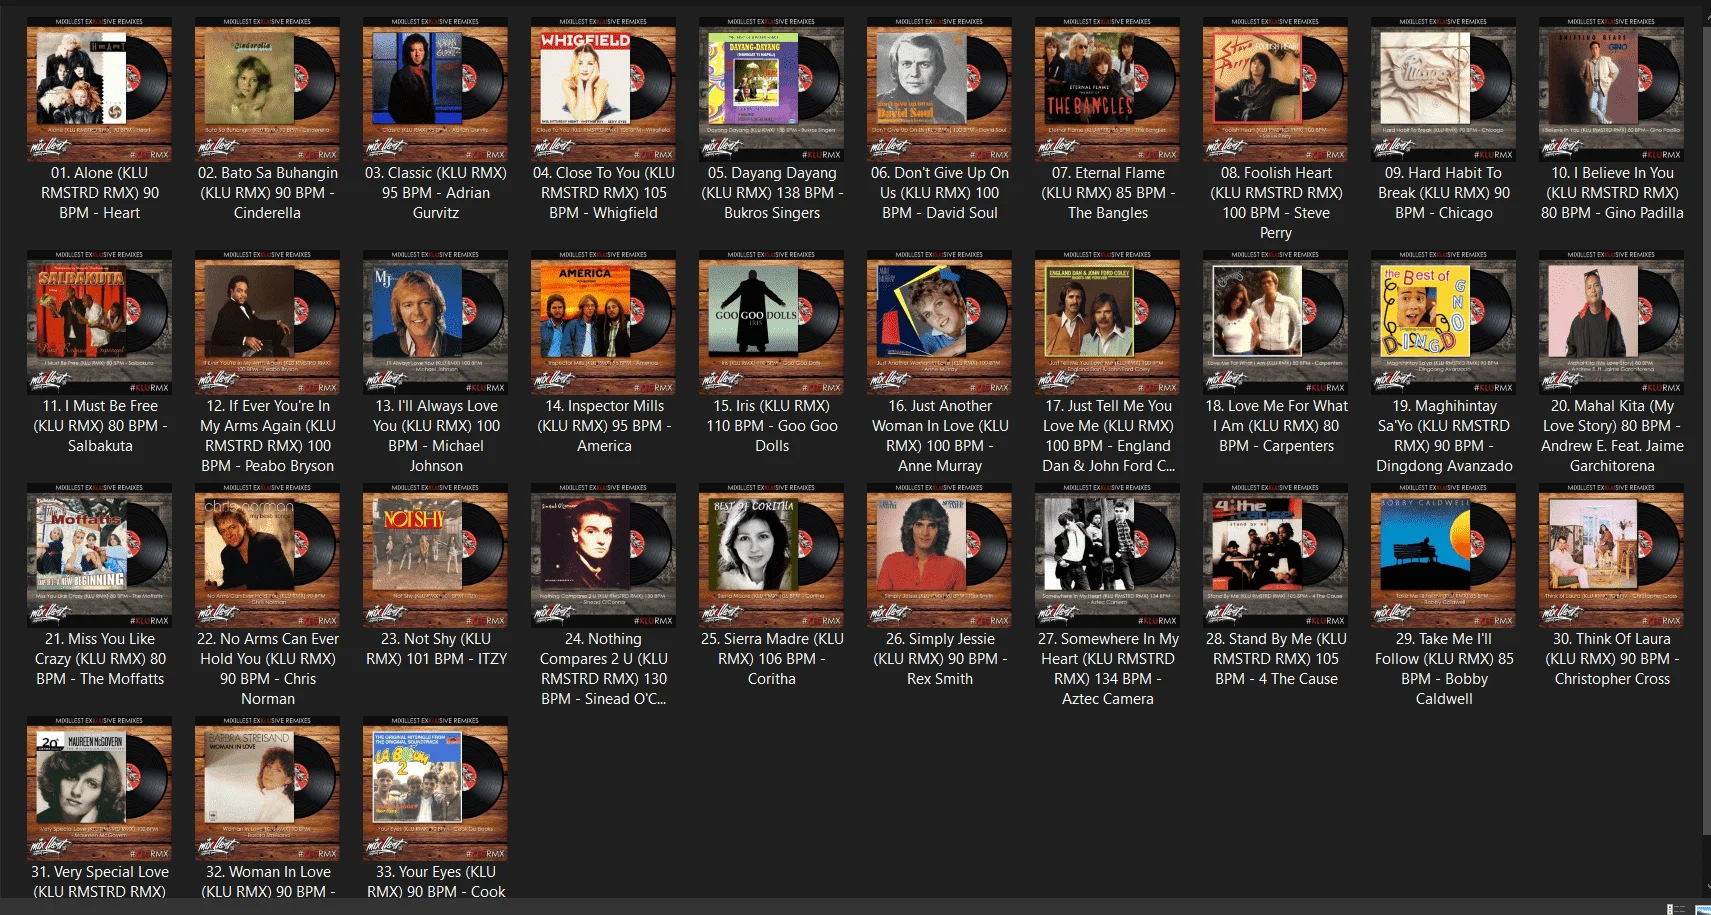Viewport: 1711px width, 915px height.
Task: Select the '05. Dayang Dayang' Bukros Singers thumbnail
Action: [x=772, y=89]
